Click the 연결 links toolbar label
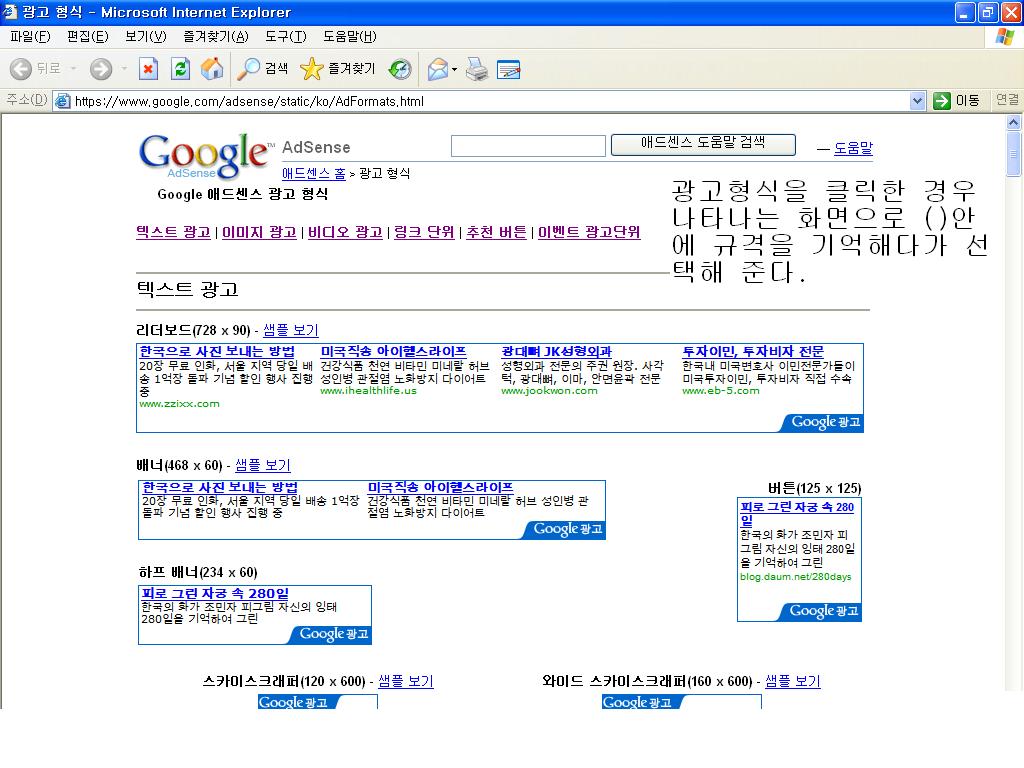 (x=1007, y=99)
